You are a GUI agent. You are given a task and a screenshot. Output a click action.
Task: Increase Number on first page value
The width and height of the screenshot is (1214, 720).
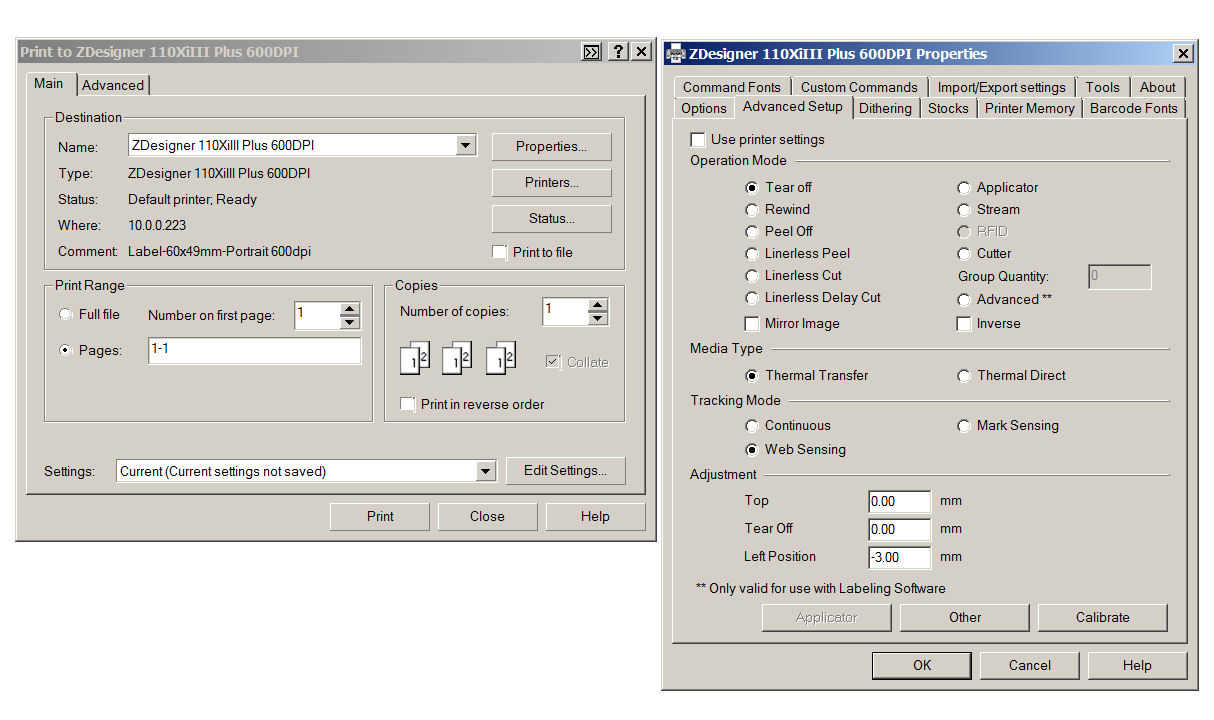point(350,309)
